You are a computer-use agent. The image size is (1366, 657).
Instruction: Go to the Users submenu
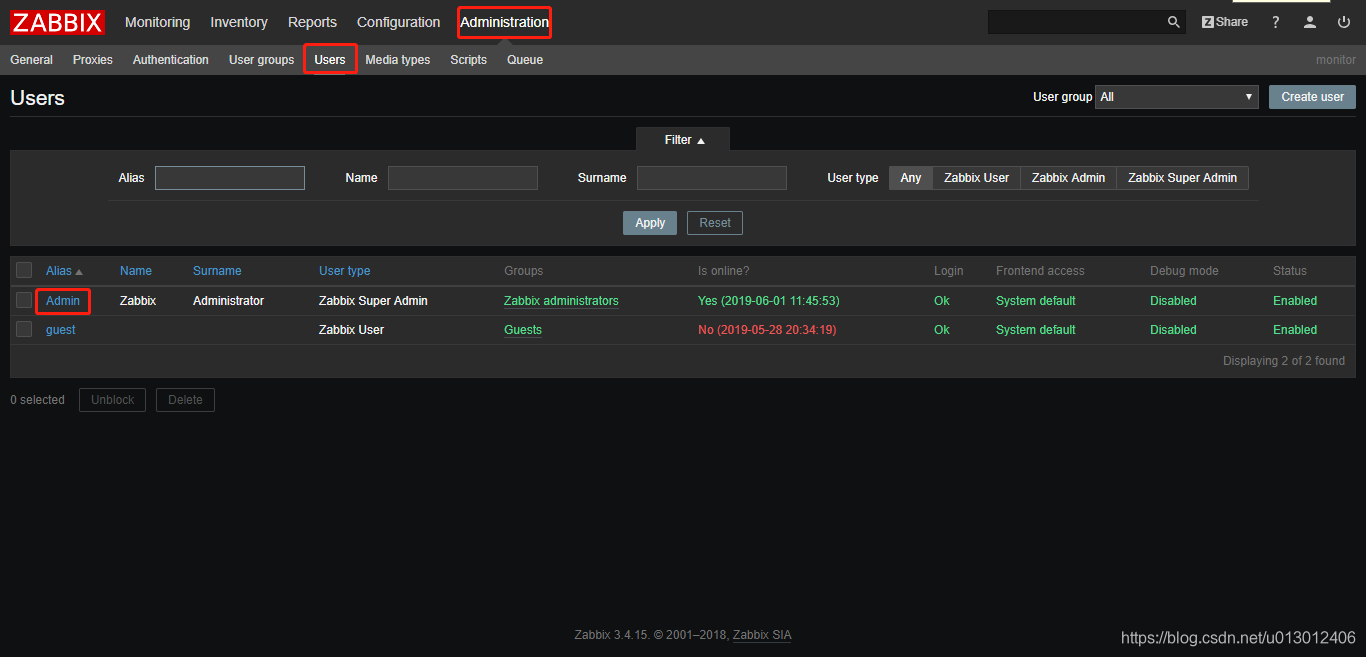click(x=330, y=60)
